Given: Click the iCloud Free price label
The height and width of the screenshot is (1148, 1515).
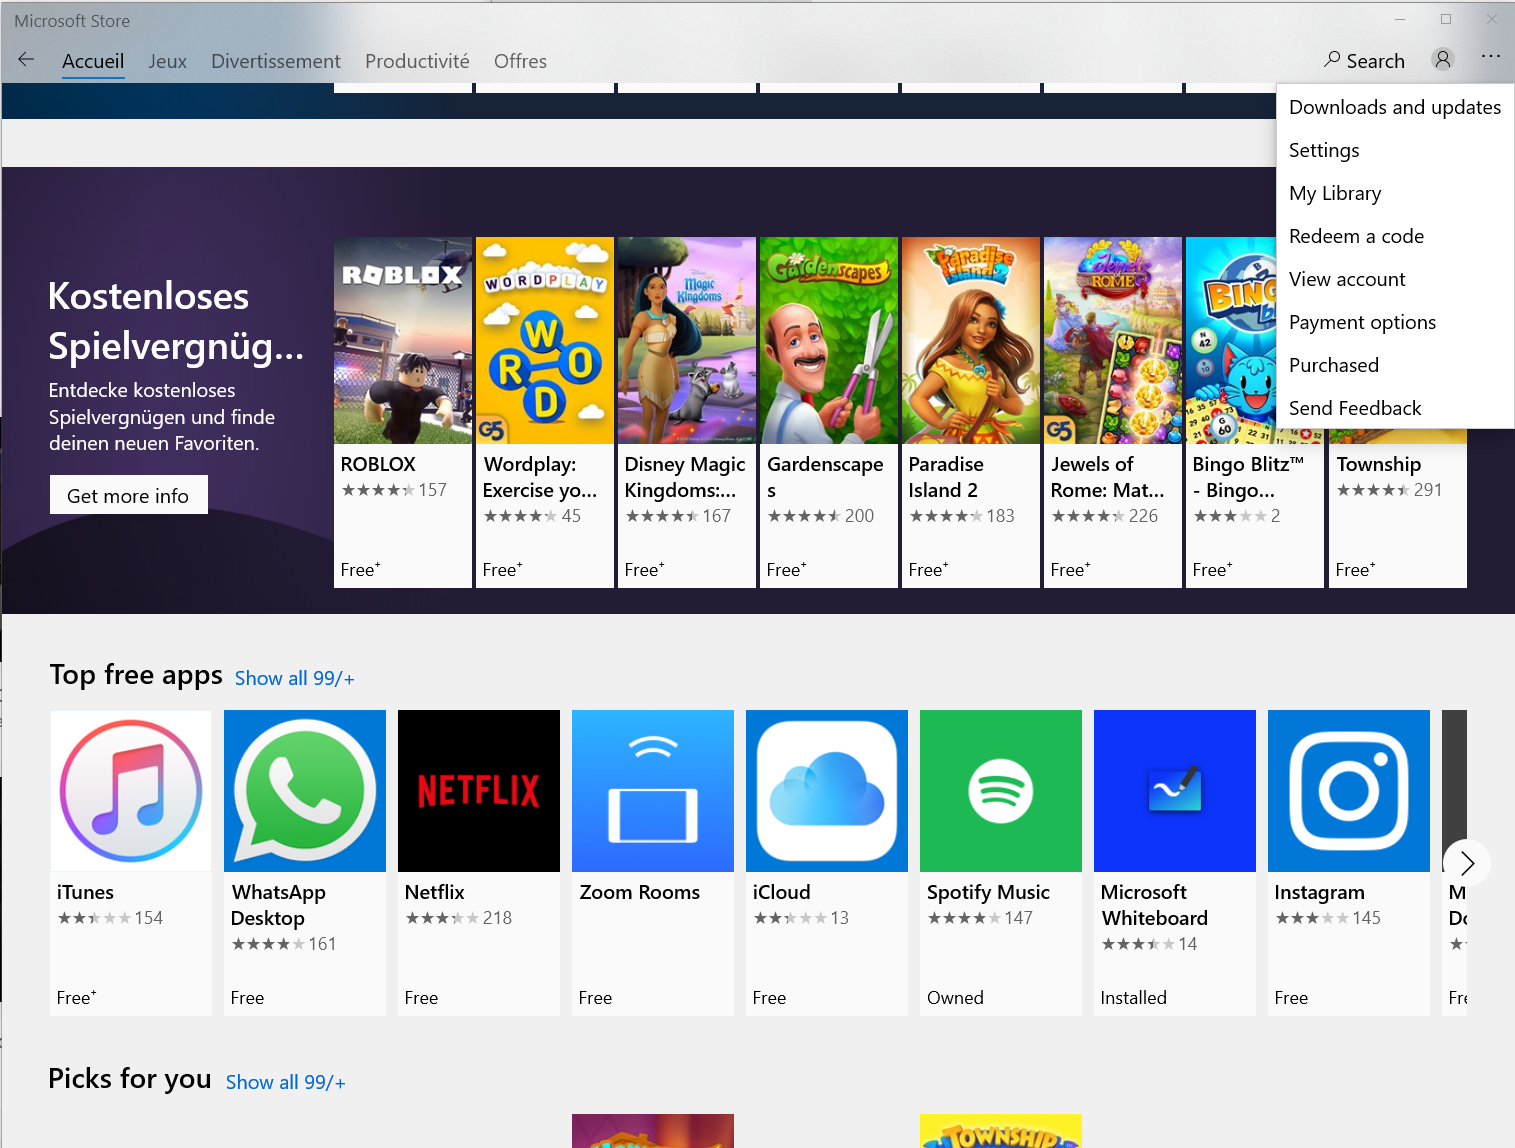Looking at the screenshot, I should pyautogui.click(x=769, y=998).
